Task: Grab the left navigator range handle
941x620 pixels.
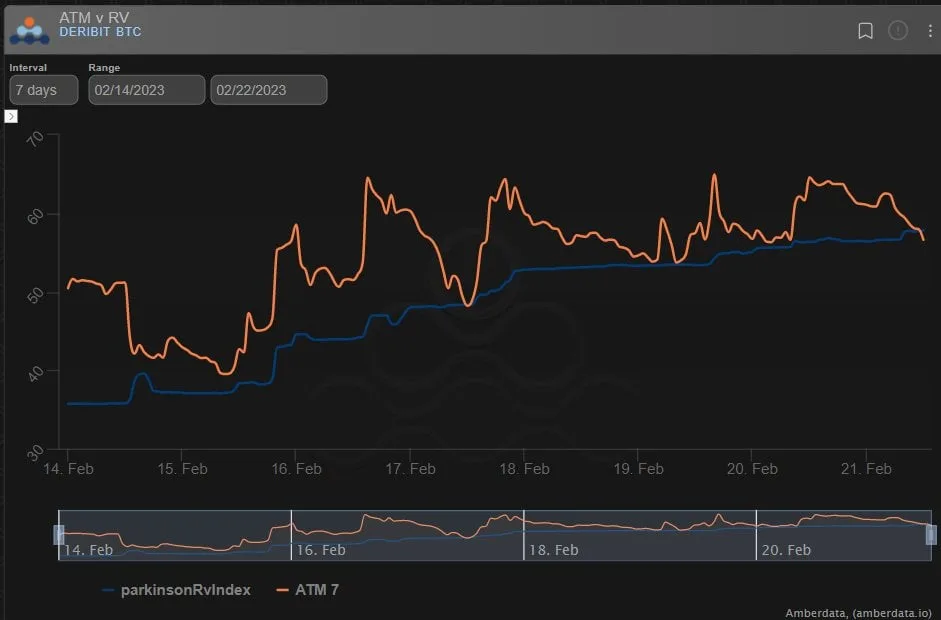Action: (x=59, y=535)
